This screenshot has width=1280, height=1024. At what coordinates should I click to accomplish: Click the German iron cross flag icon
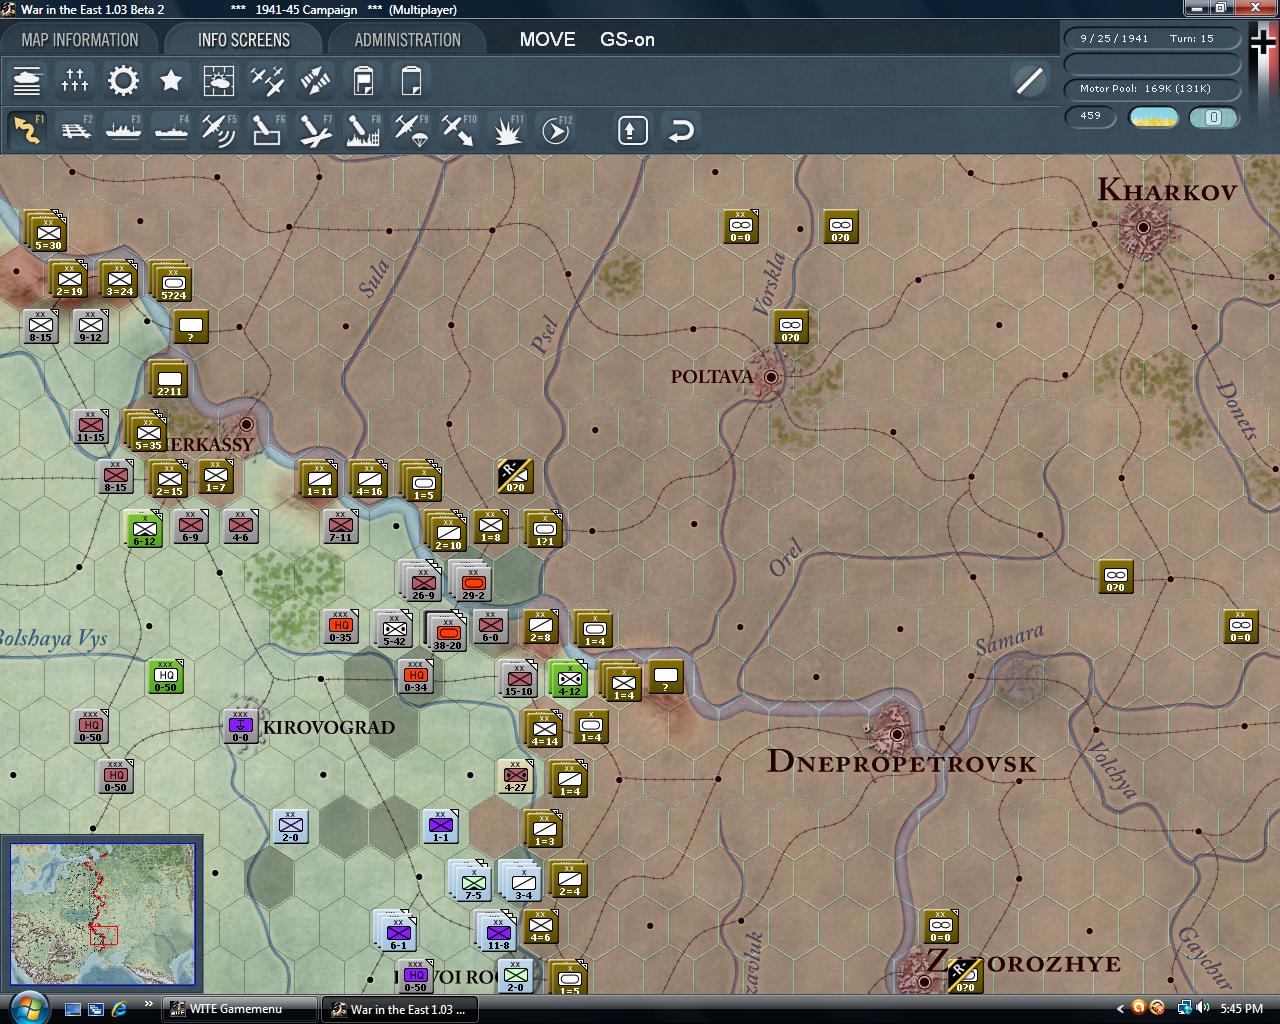pyautogui.click(x=1262, y=42)
